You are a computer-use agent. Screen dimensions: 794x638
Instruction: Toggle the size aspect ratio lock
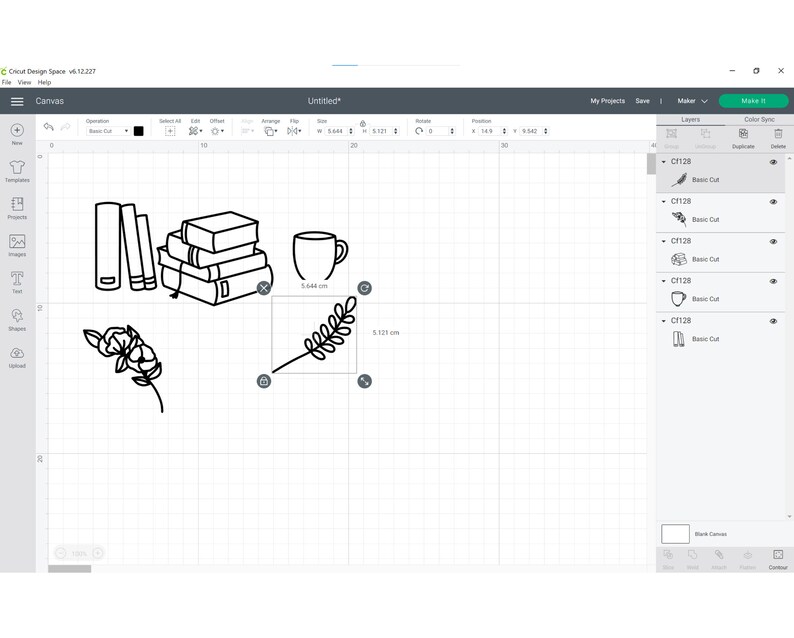click(x=363, y=124)
